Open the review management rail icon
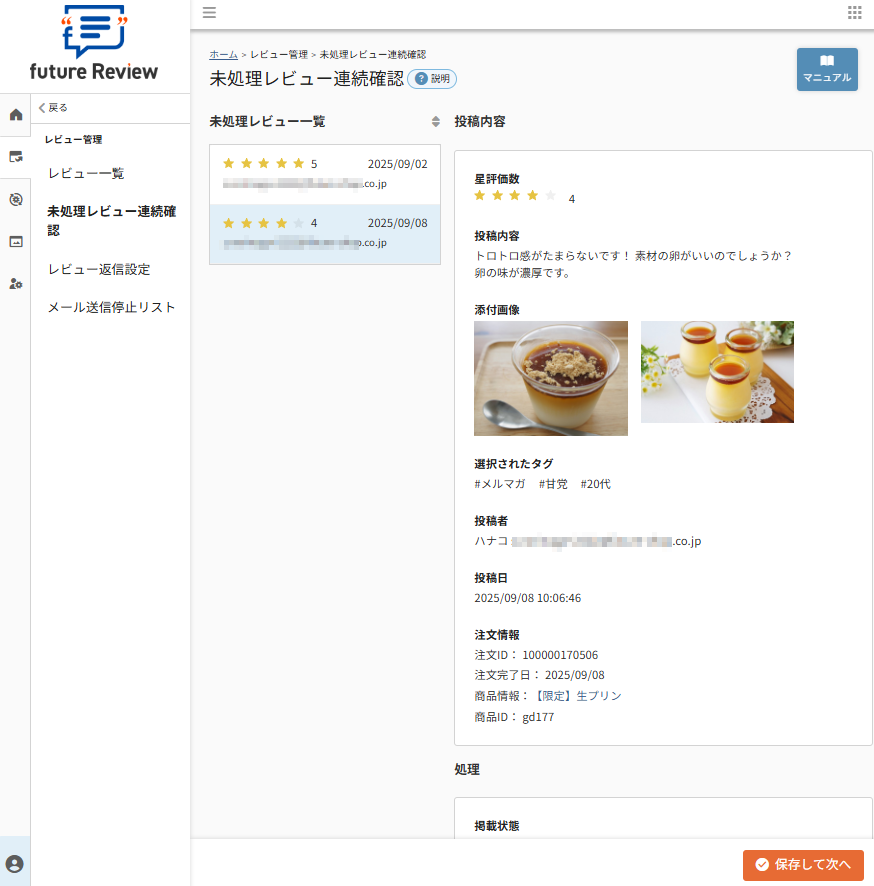 tap(15, 156)
